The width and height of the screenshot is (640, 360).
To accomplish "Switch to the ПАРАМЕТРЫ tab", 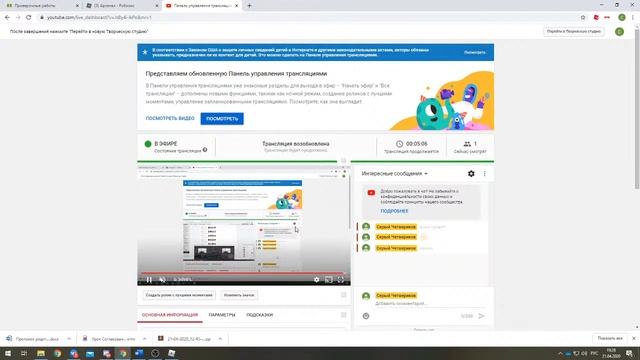I will pos(222,315).
